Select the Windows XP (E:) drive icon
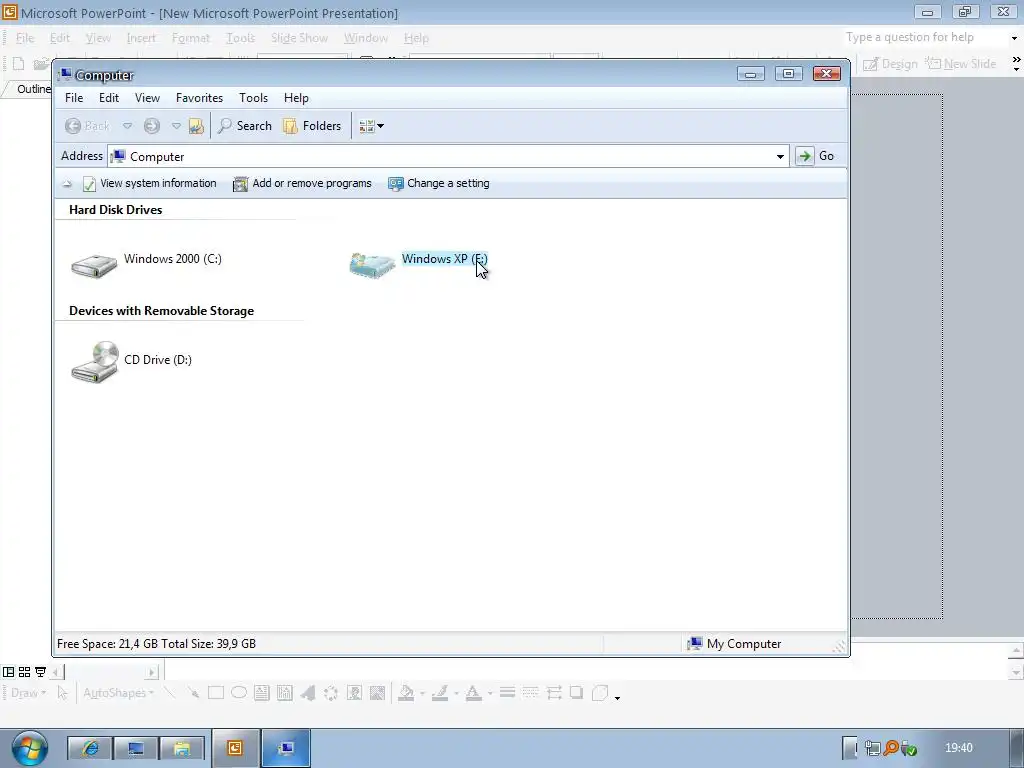 [372, 265]
